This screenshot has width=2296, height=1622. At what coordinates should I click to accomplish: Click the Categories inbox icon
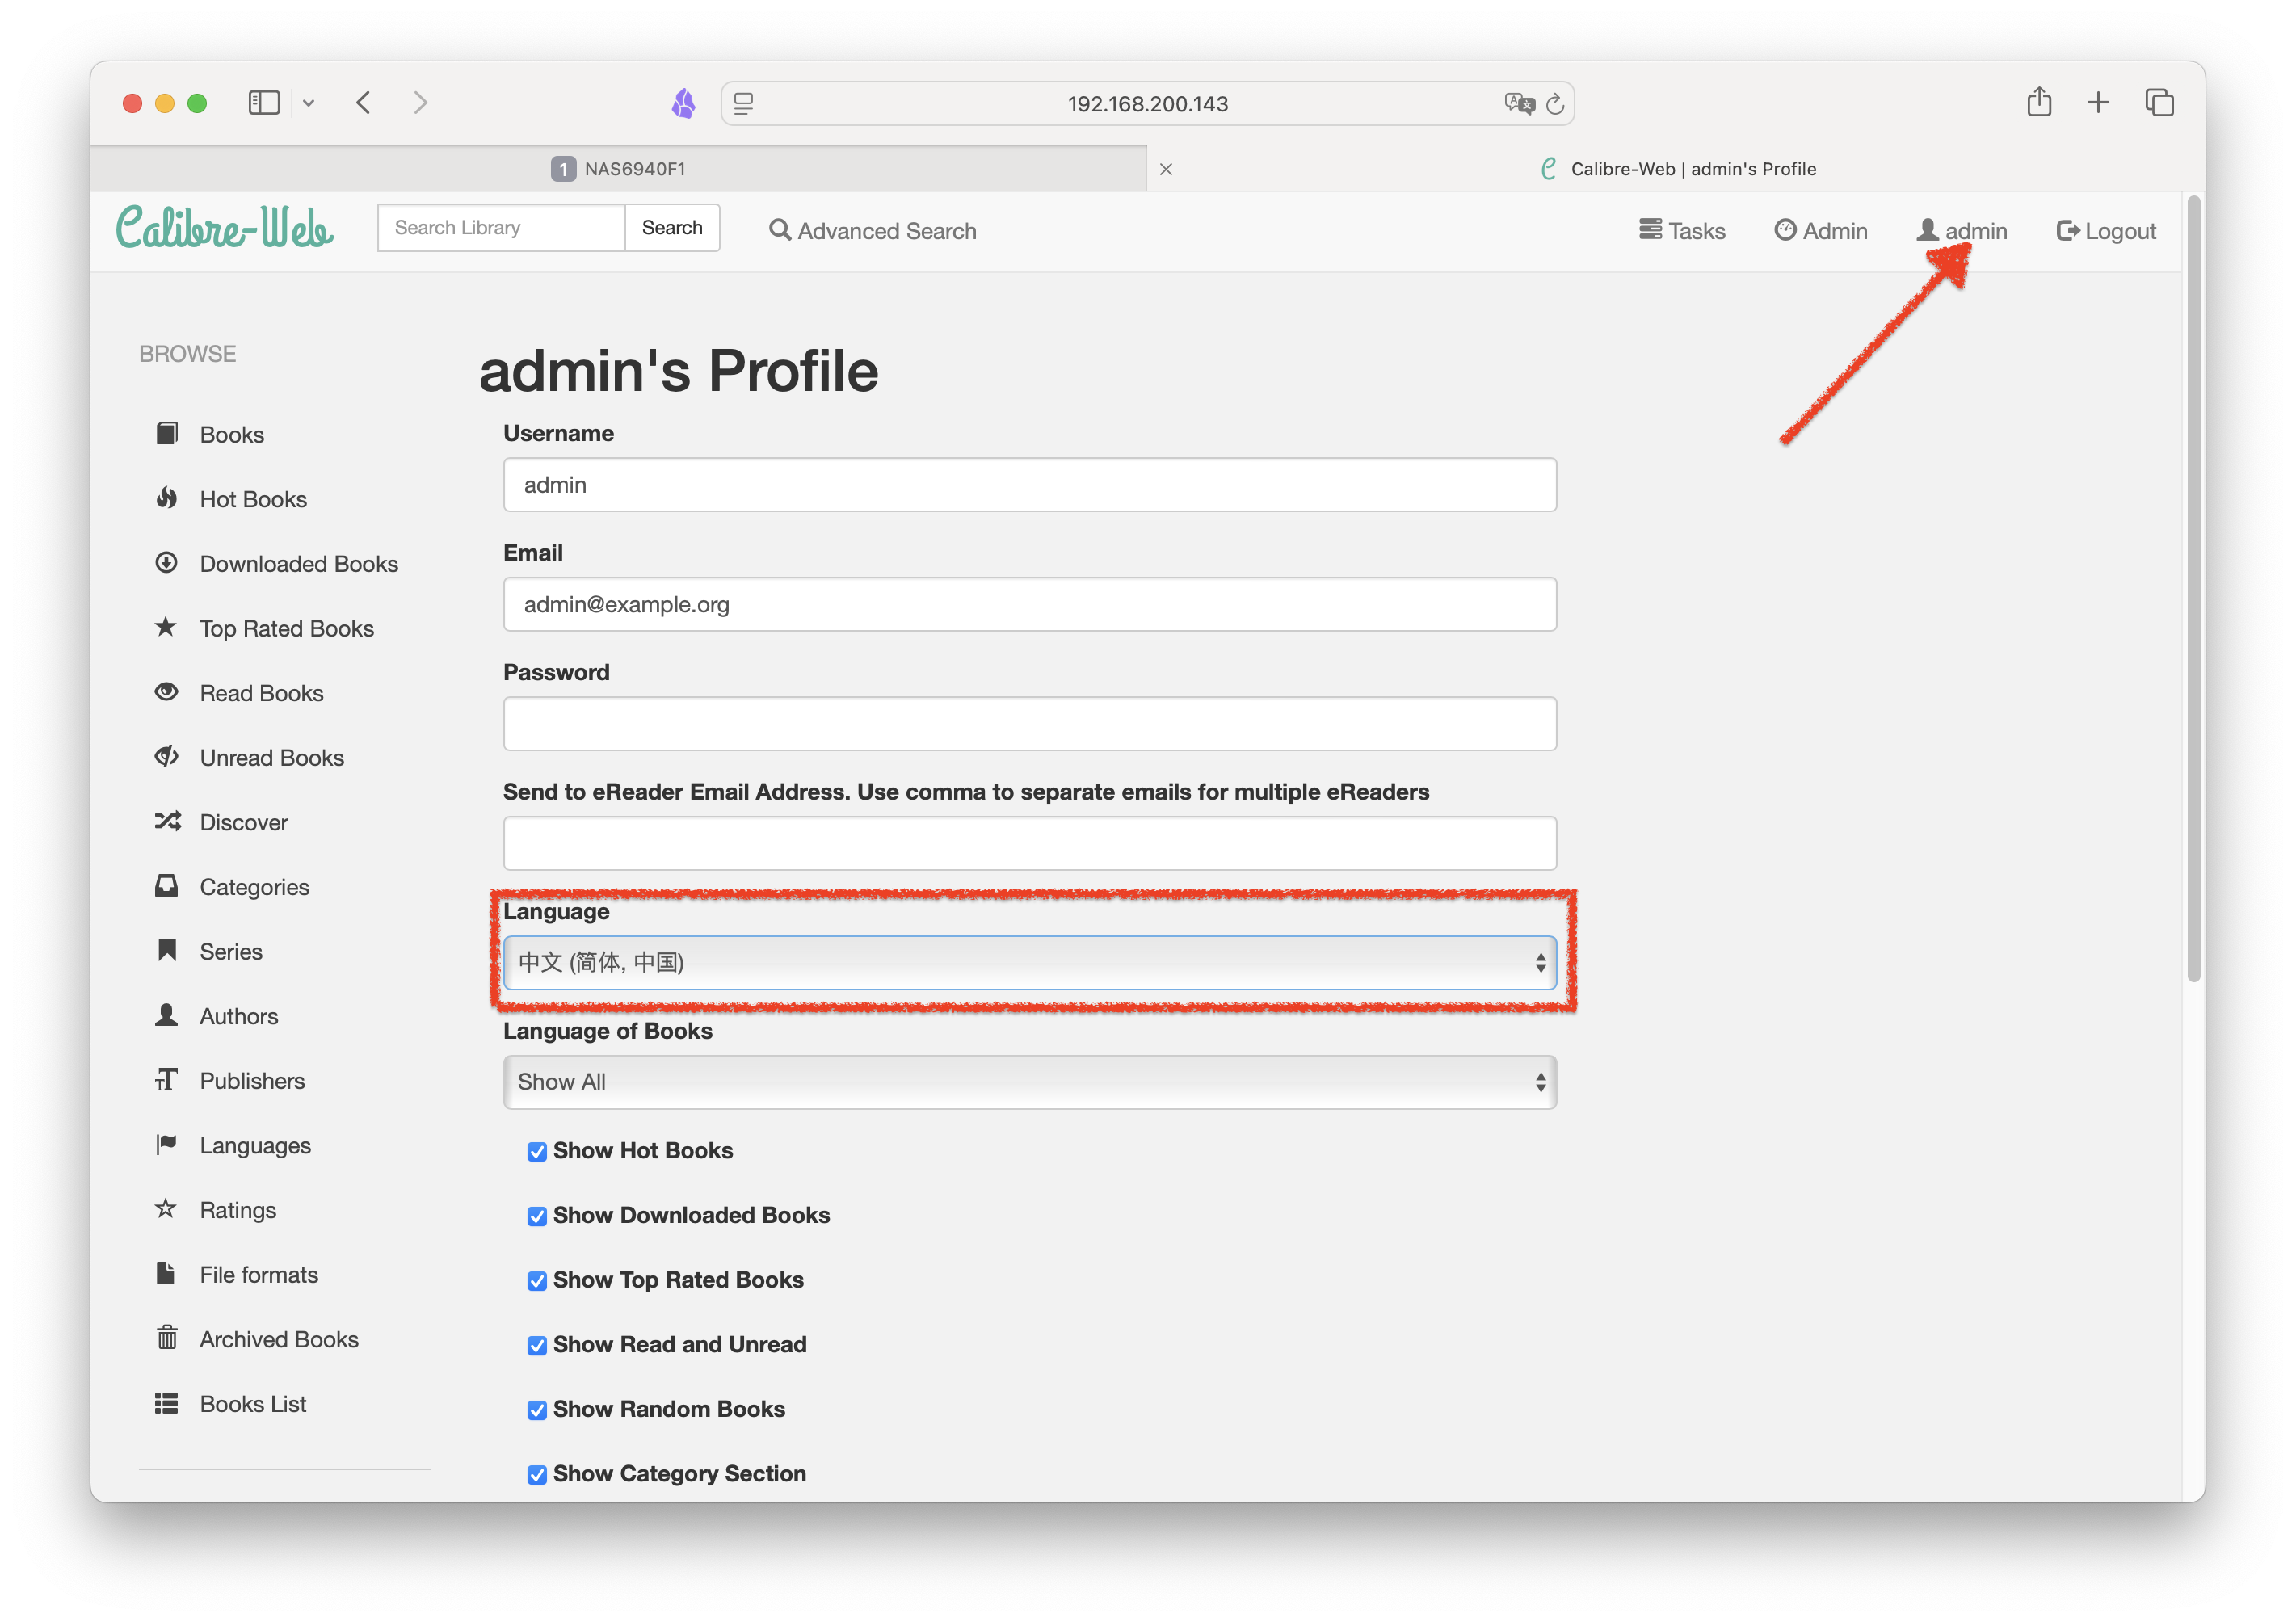[167, 886]
